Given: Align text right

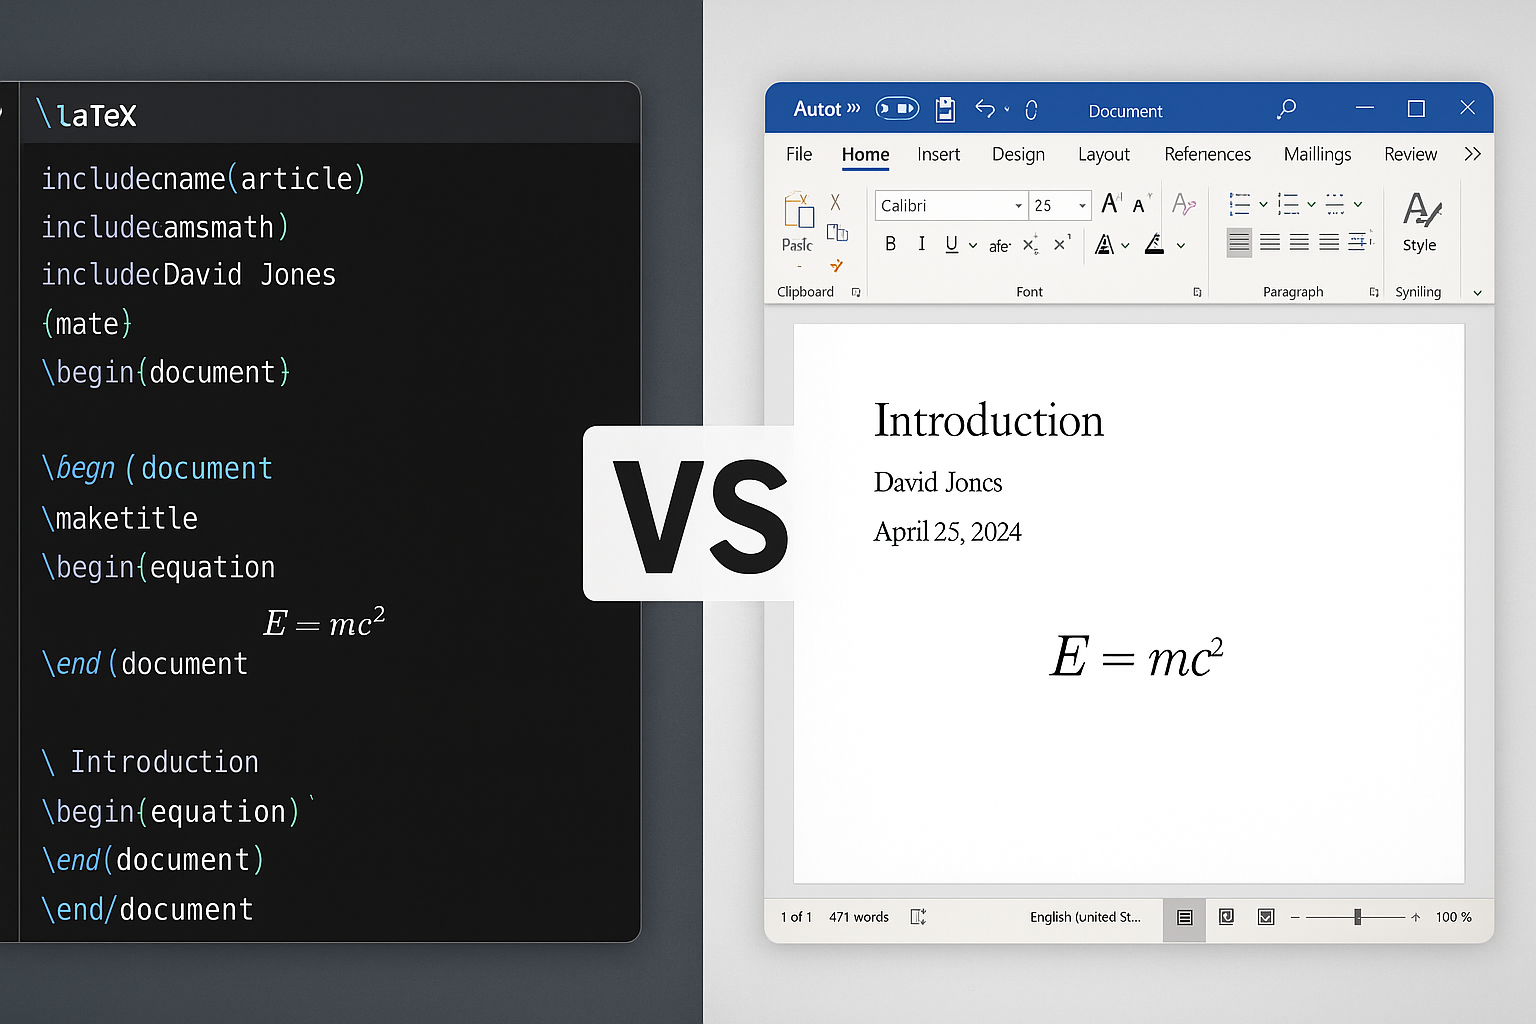Looking at the screenshot, I should [1299, 242].
